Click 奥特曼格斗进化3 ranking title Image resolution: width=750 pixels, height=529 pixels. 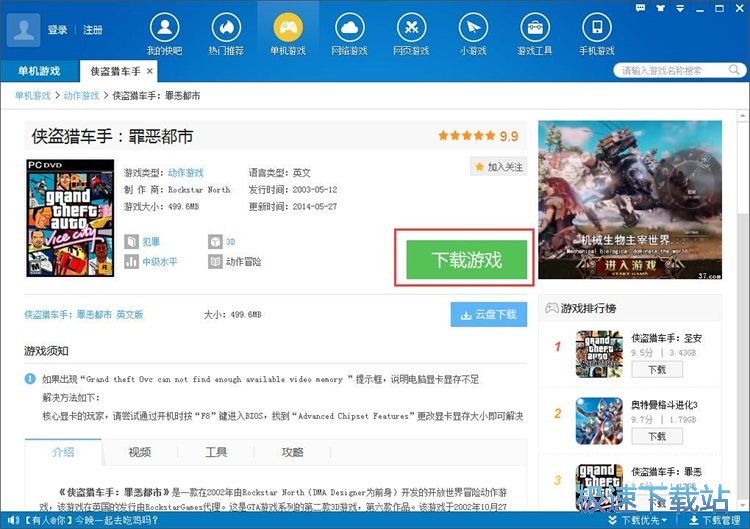(664, 405)
